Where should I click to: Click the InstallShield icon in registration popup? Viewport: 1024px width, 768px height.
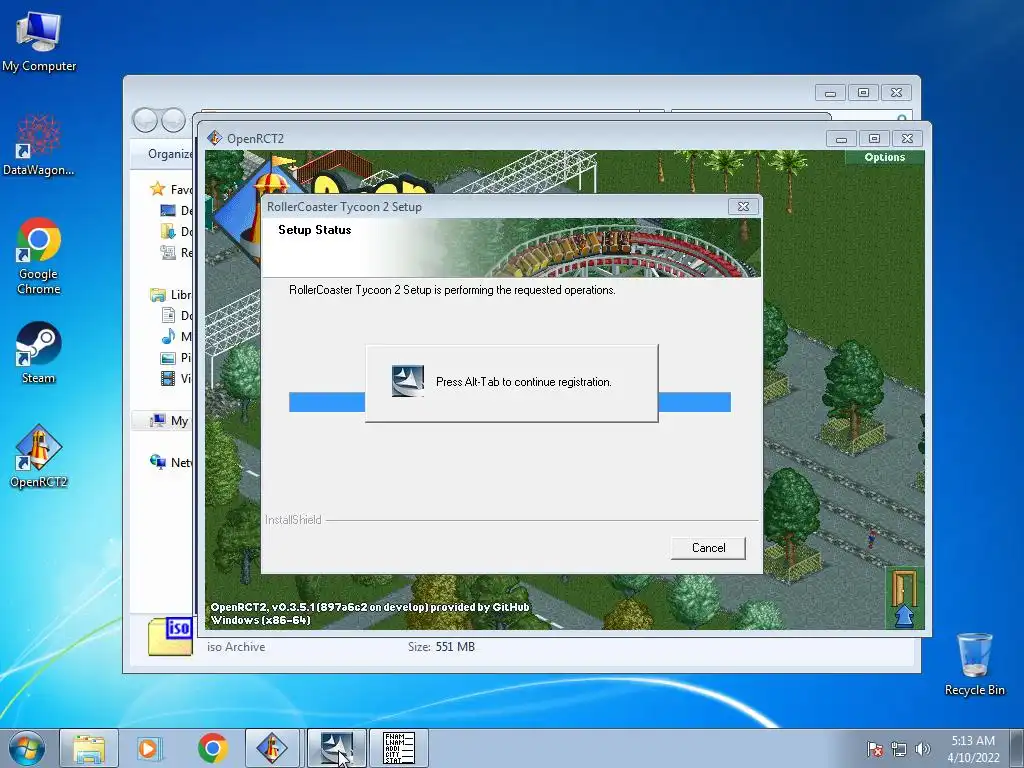(408, 381)
